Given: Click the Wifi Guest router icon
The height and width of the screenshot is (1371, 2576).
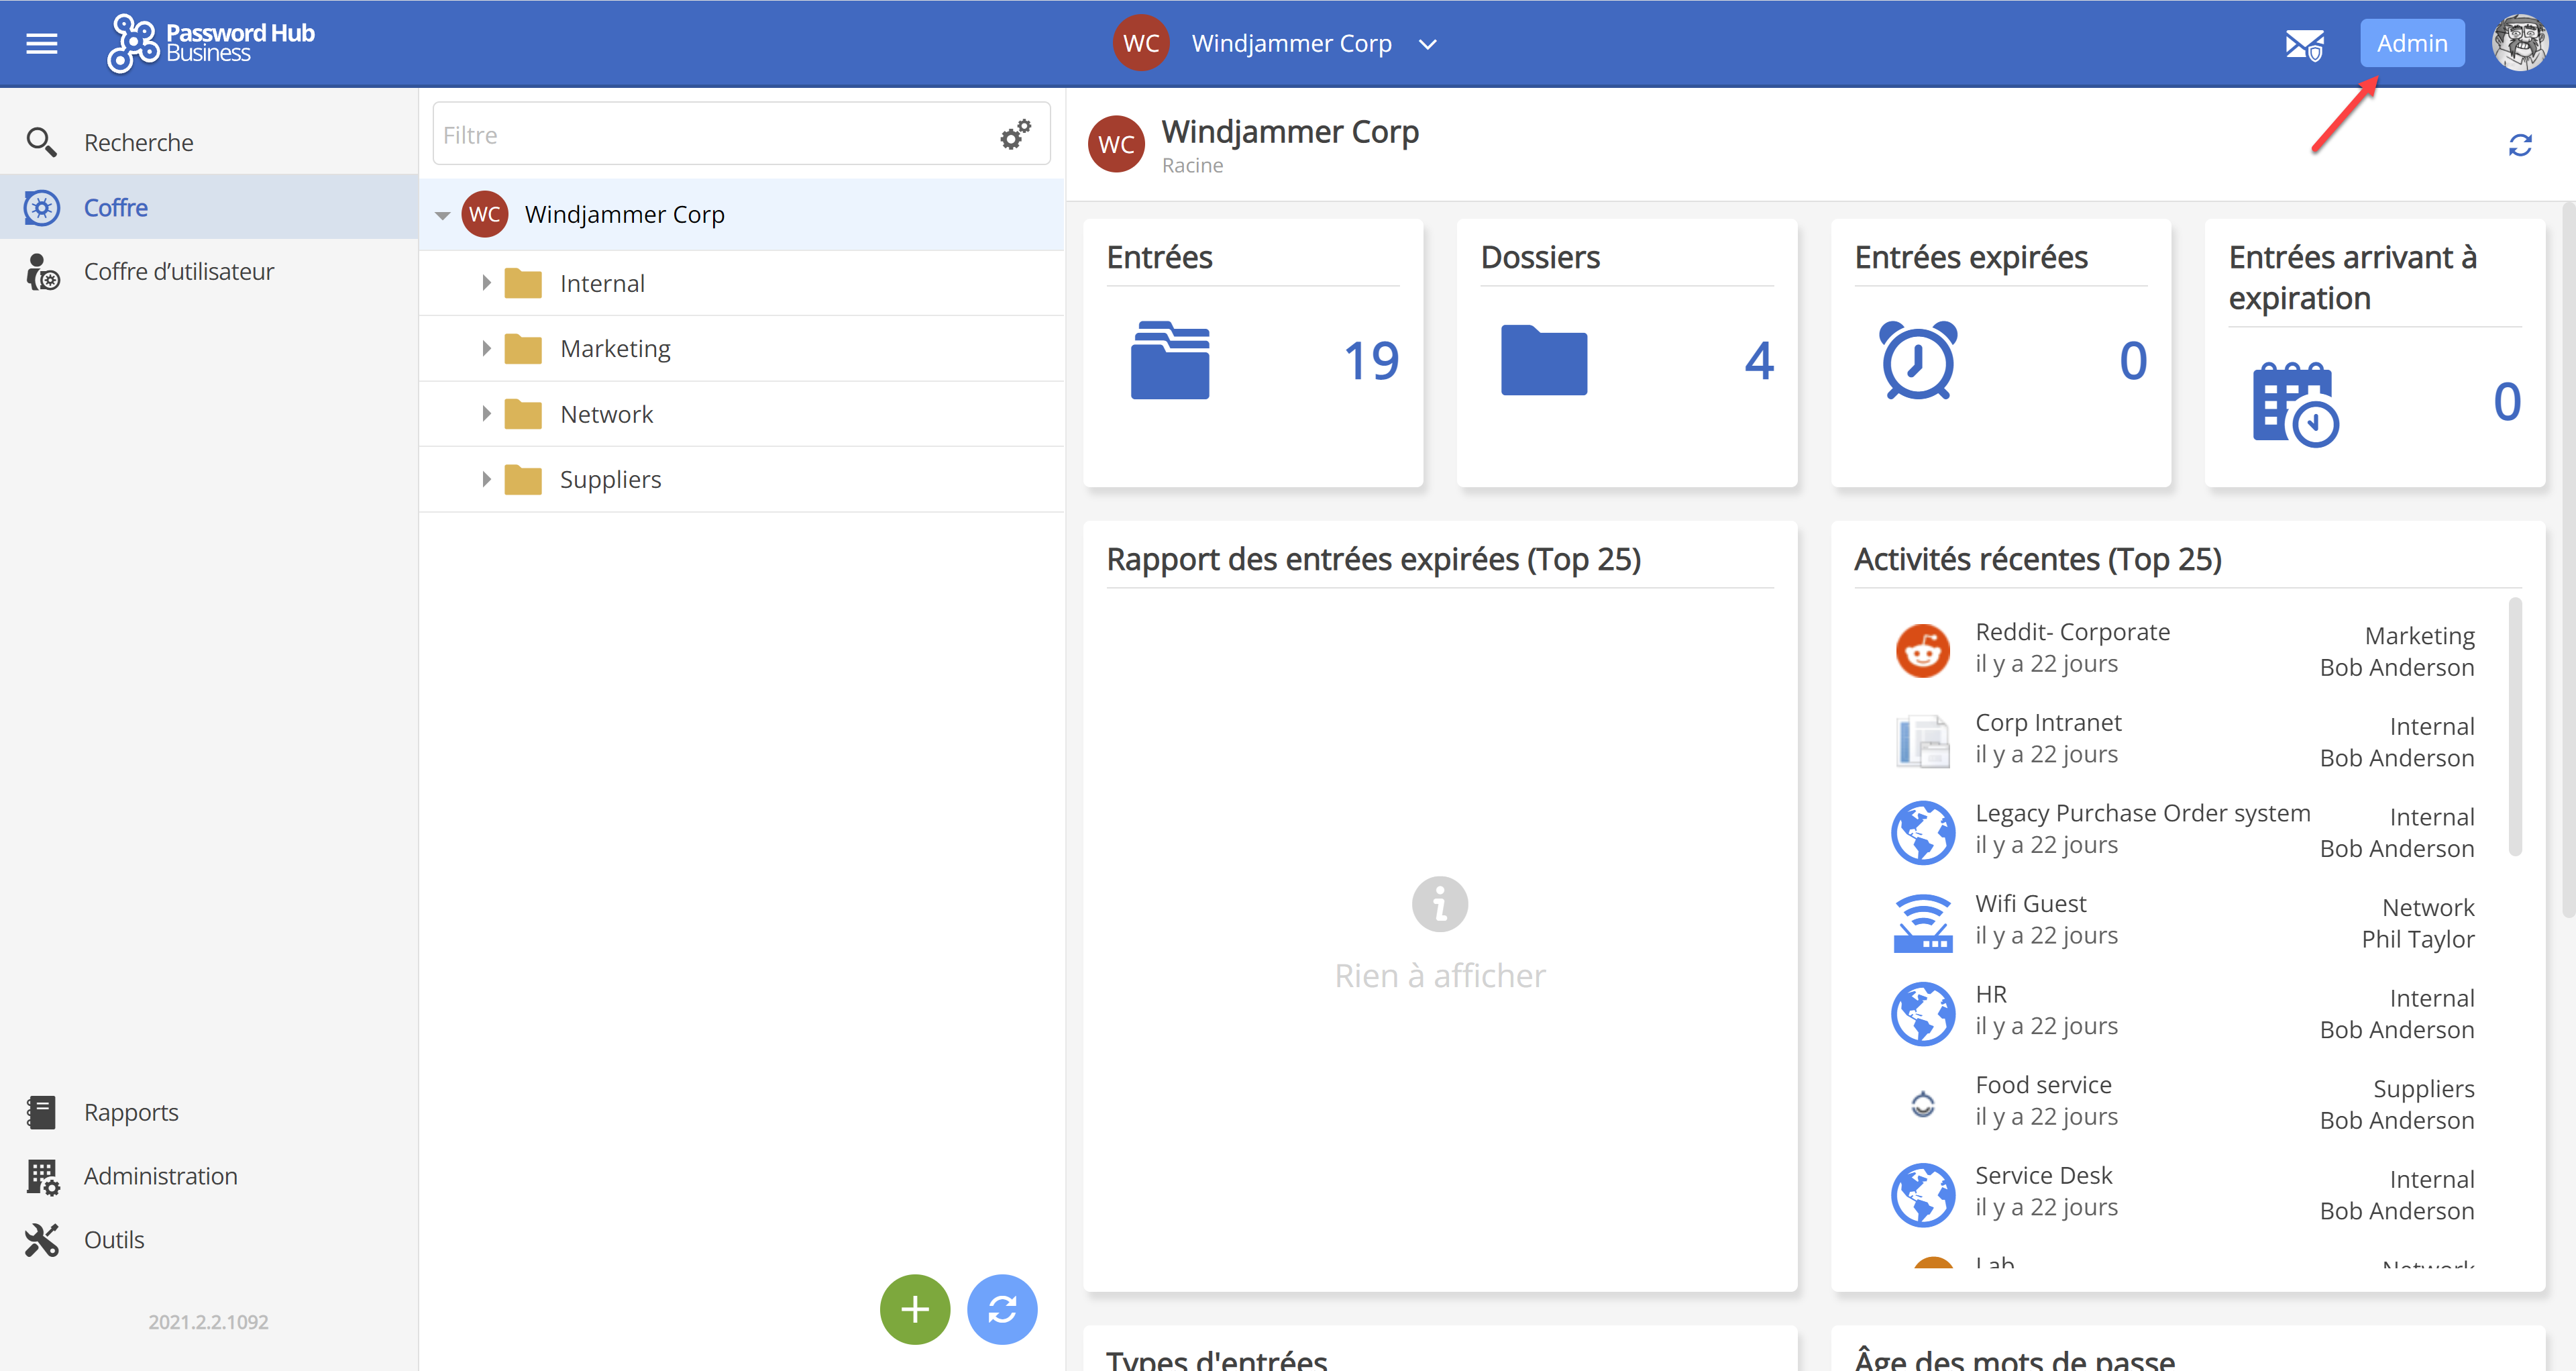Looking at the screenshot, I should tap(1922, 922).
